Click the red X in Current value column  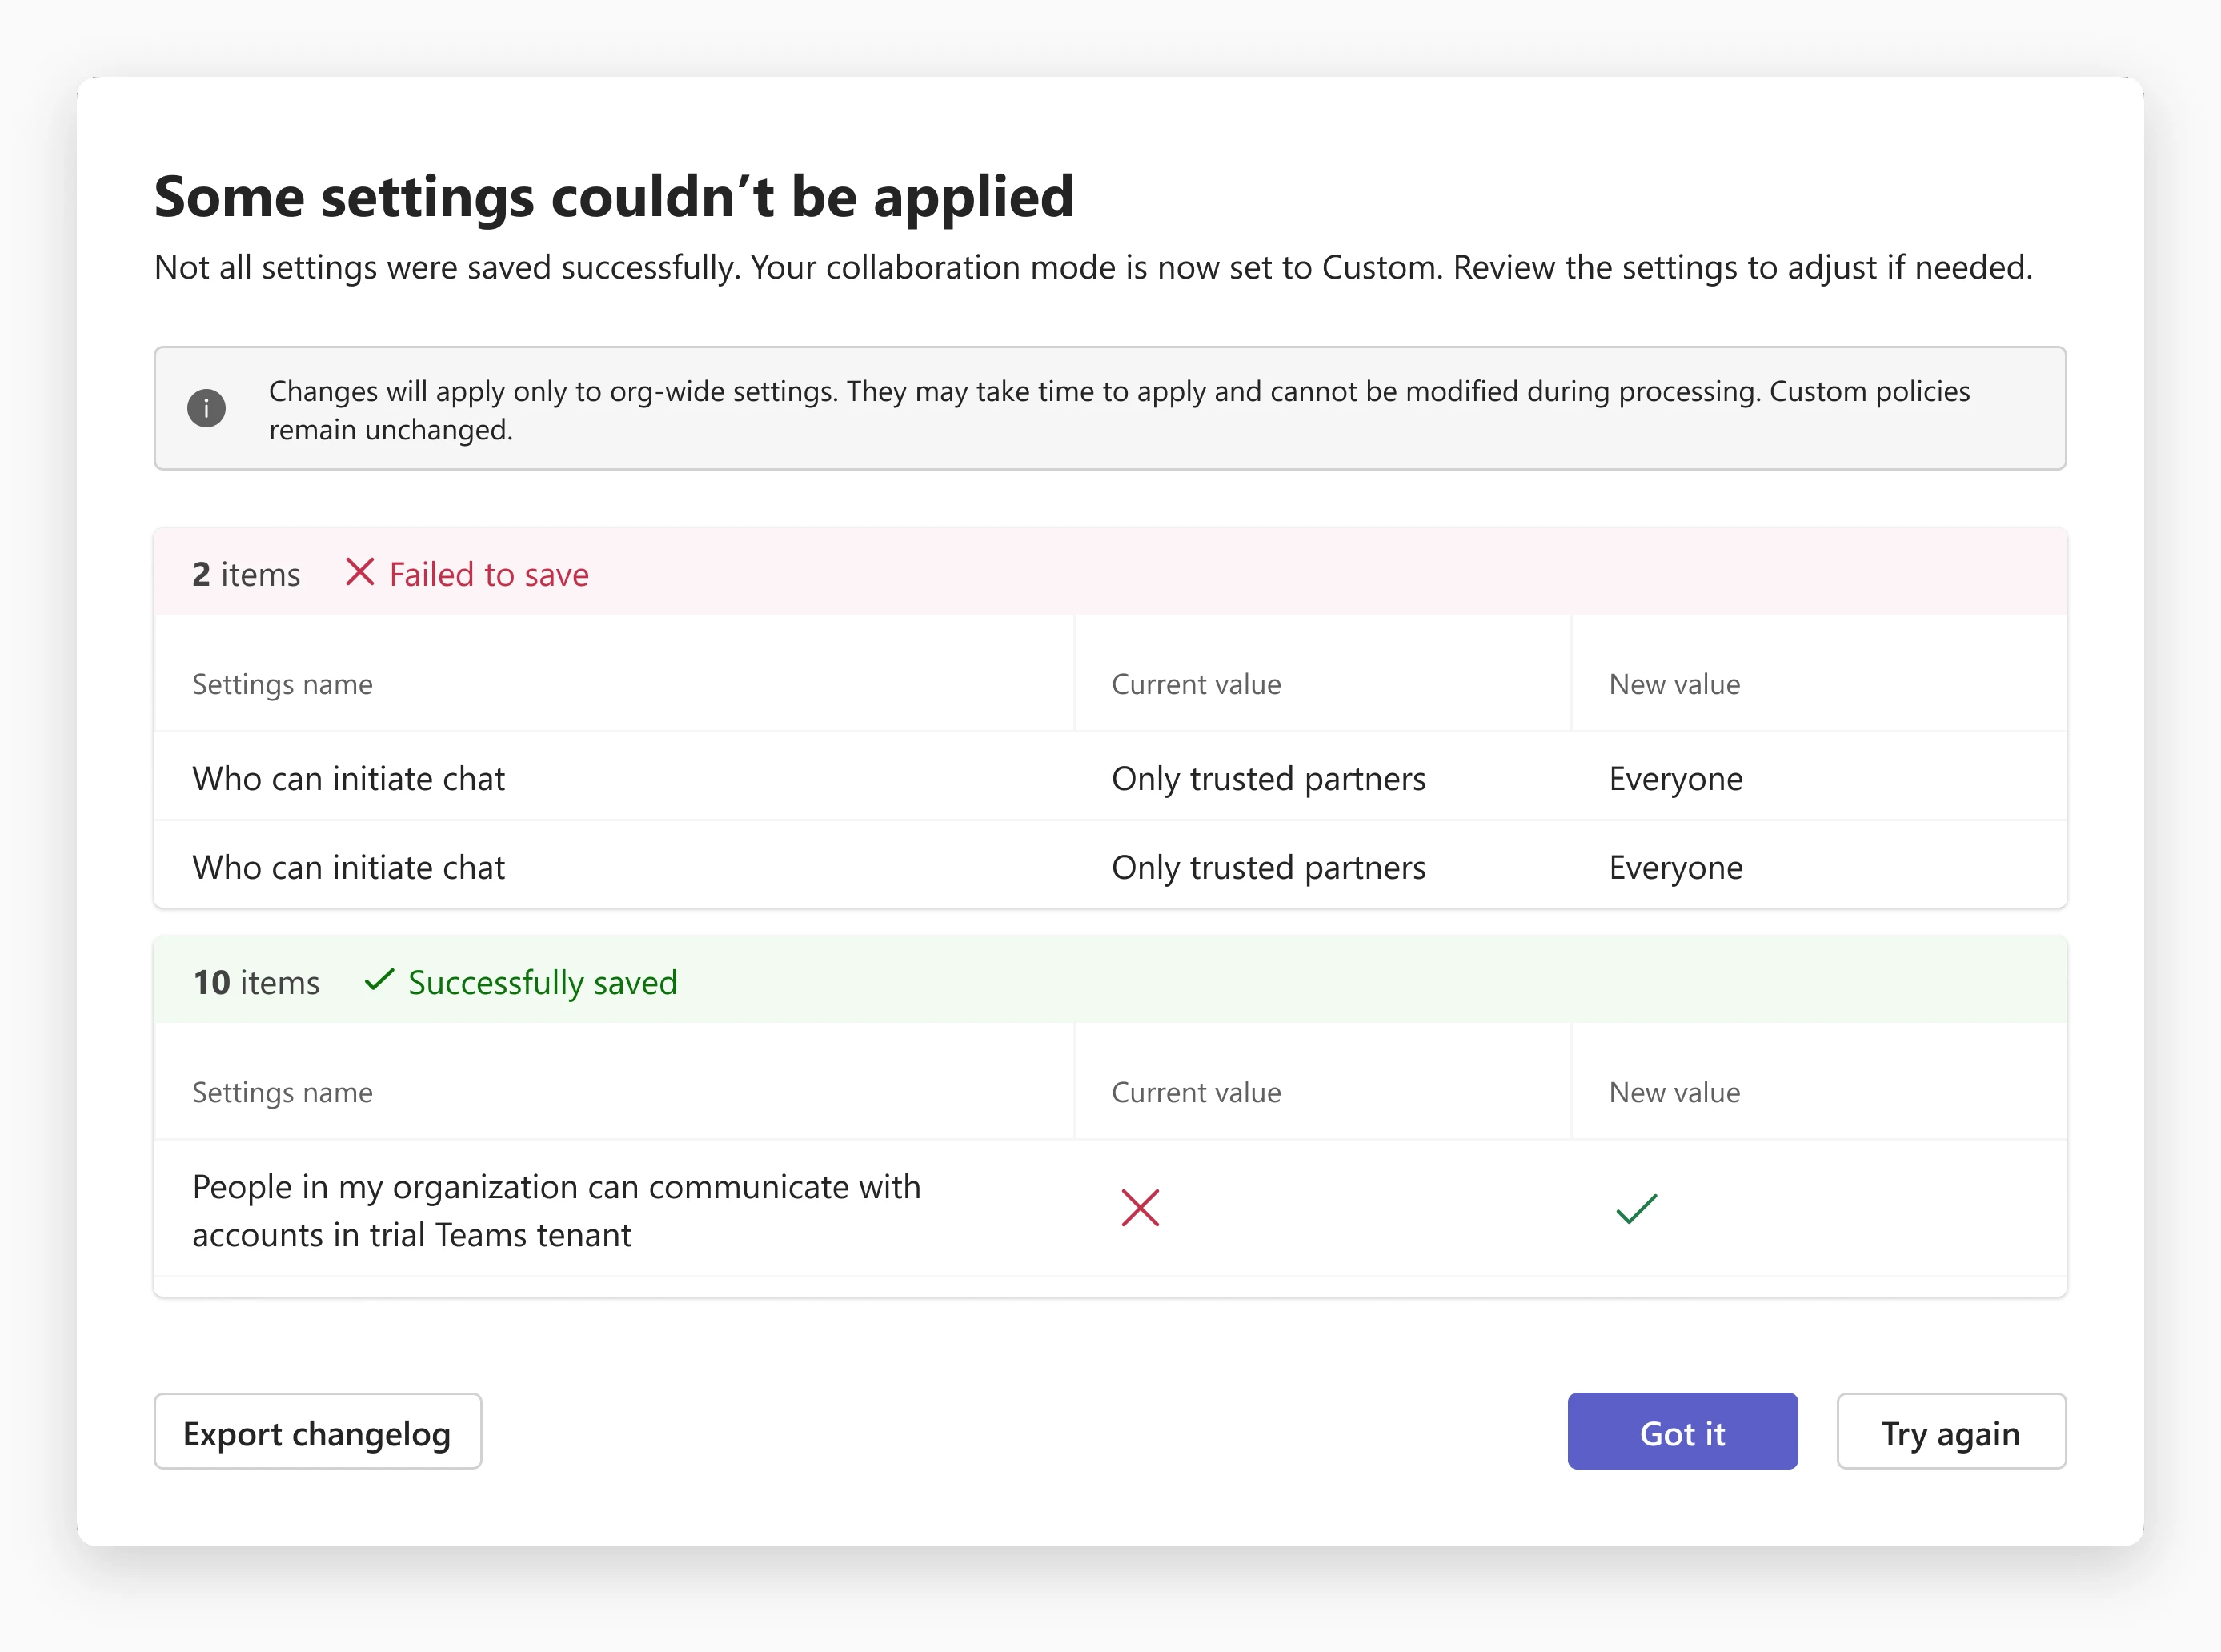(x=1140, y=1208)
